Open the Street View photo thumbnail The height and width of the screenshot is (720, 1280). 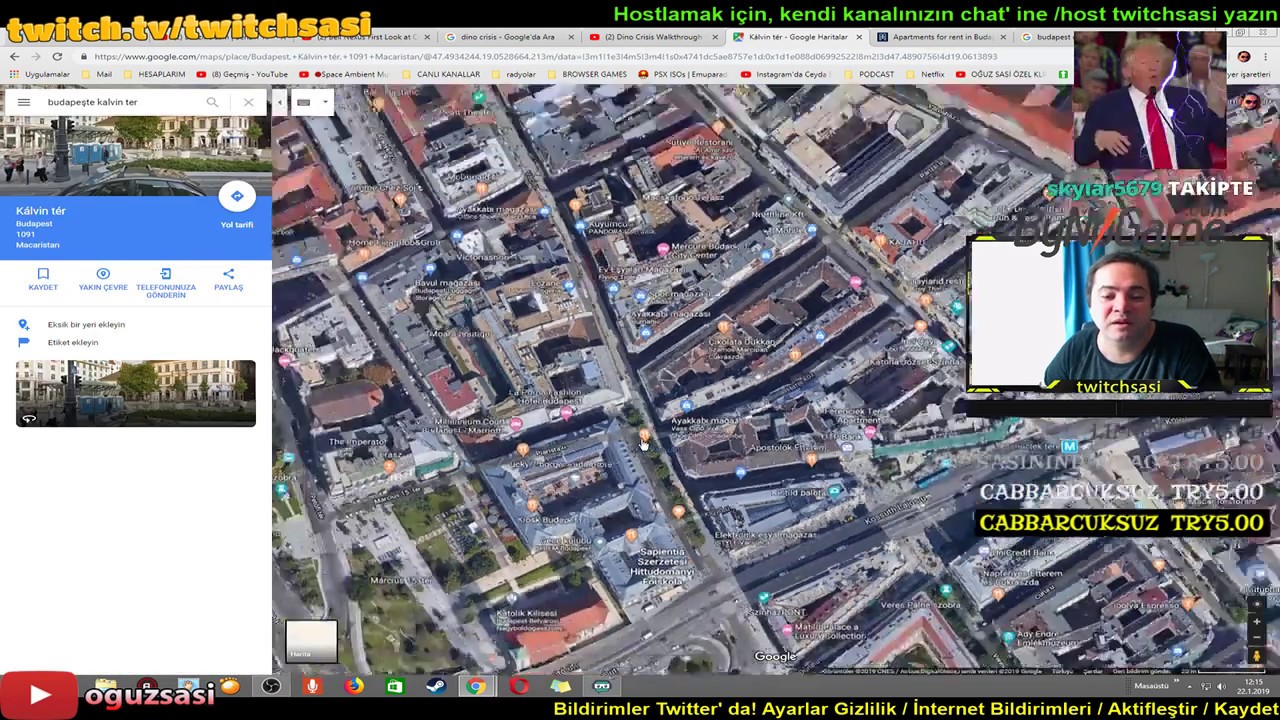pos(135,393)
